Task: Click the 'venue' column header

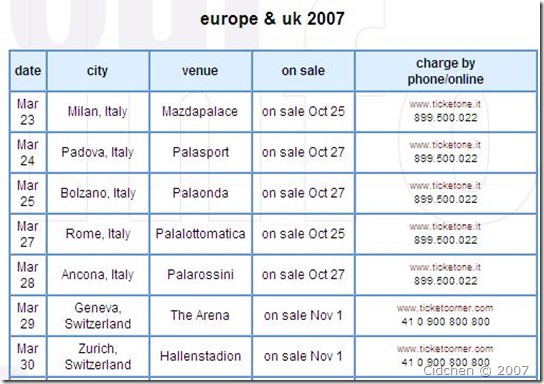Action: 200,71
